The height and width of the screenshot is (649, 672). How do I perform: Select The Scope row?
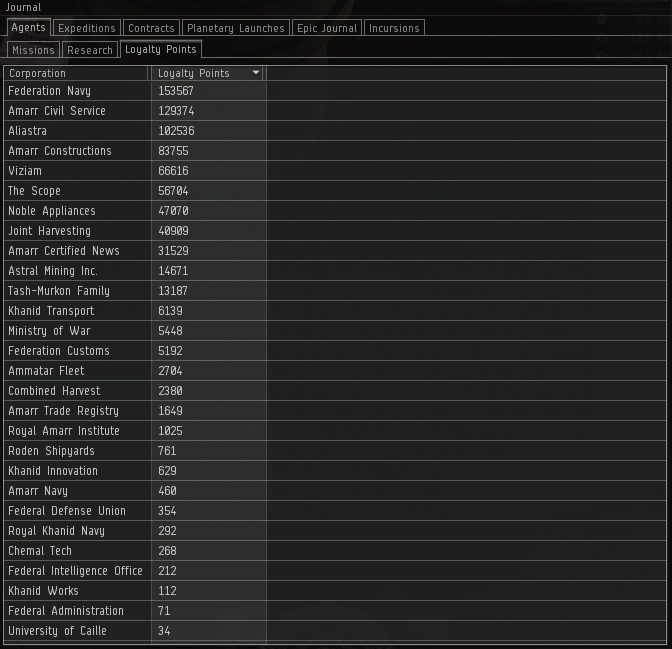point(335,191)
